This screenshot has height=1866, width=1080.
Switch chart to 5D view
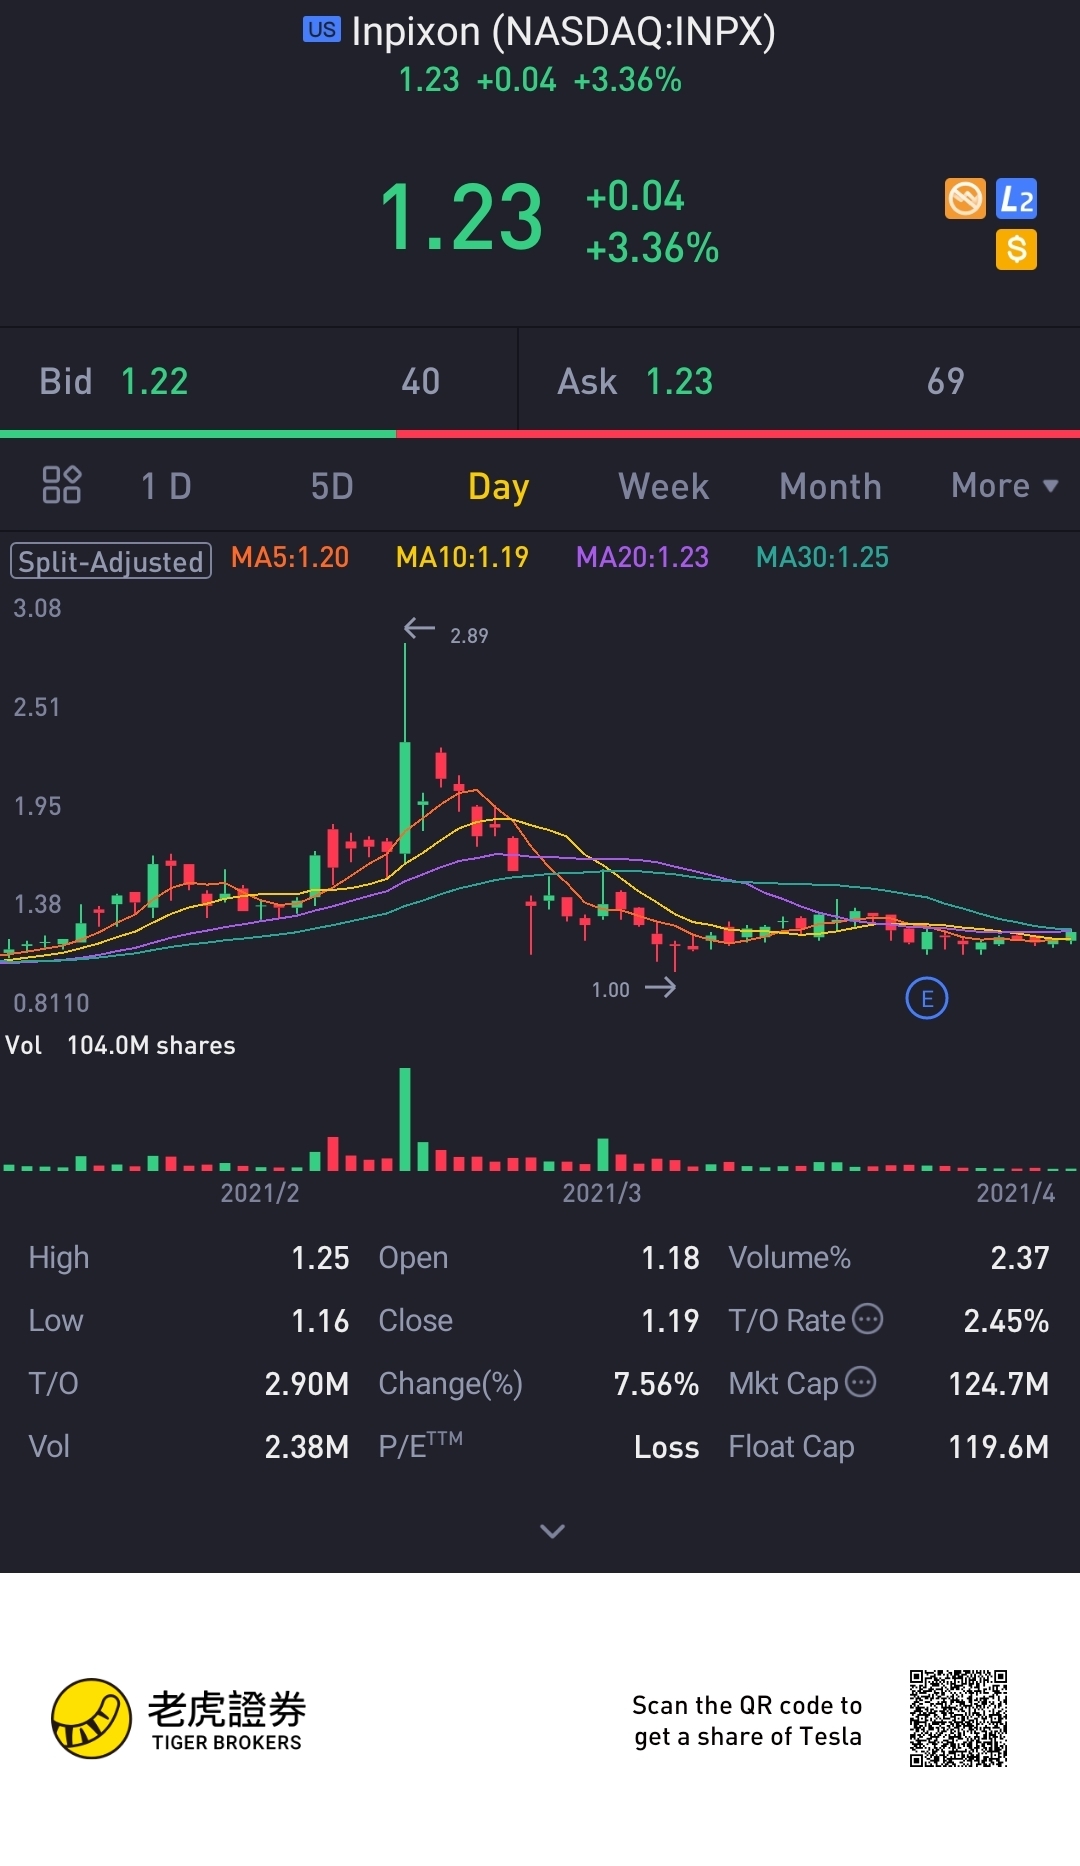(x=332, y=486)
